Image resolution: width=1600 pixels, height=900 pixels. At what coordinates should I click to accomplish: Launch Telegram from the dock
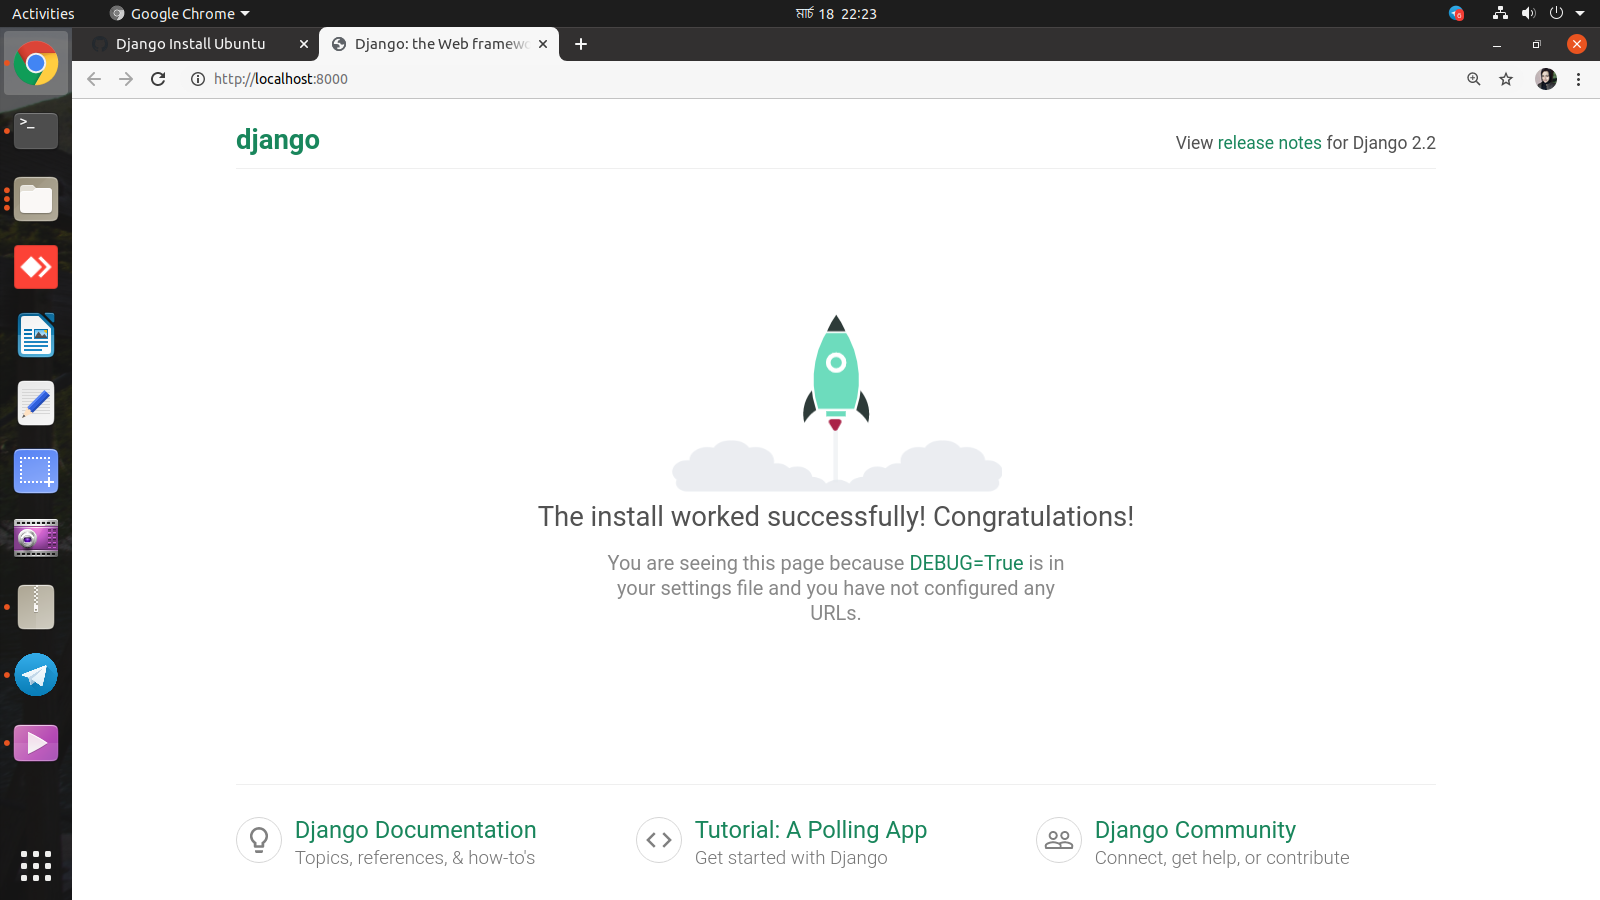click(x=36, y=675)
